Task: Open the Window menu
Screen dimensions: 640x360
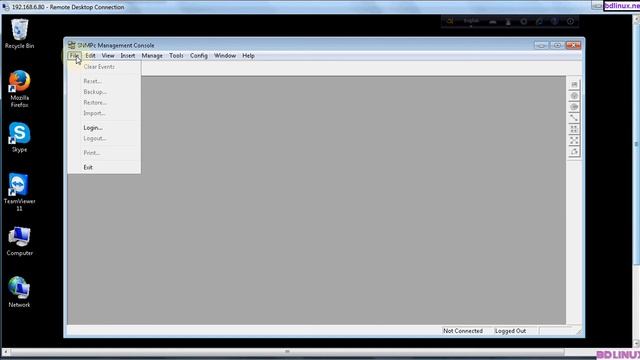Action: tap(225, 56)
